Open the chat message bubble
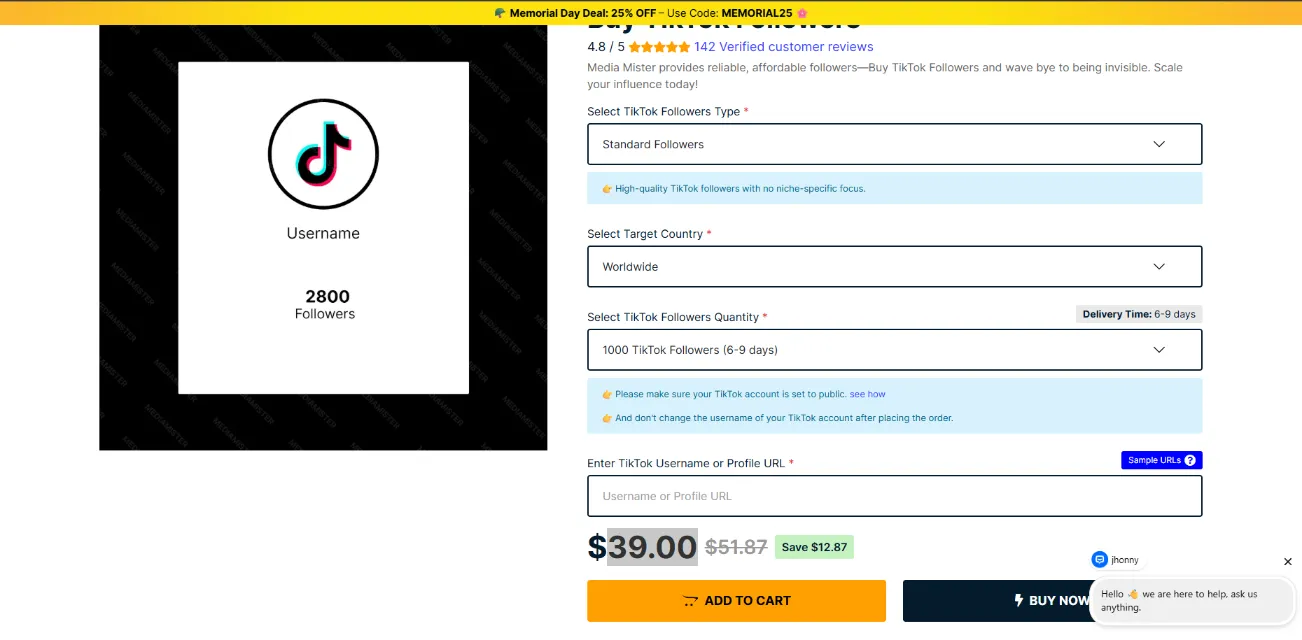This screenshot has height=640, width=1302. (x=1191, y=601)
